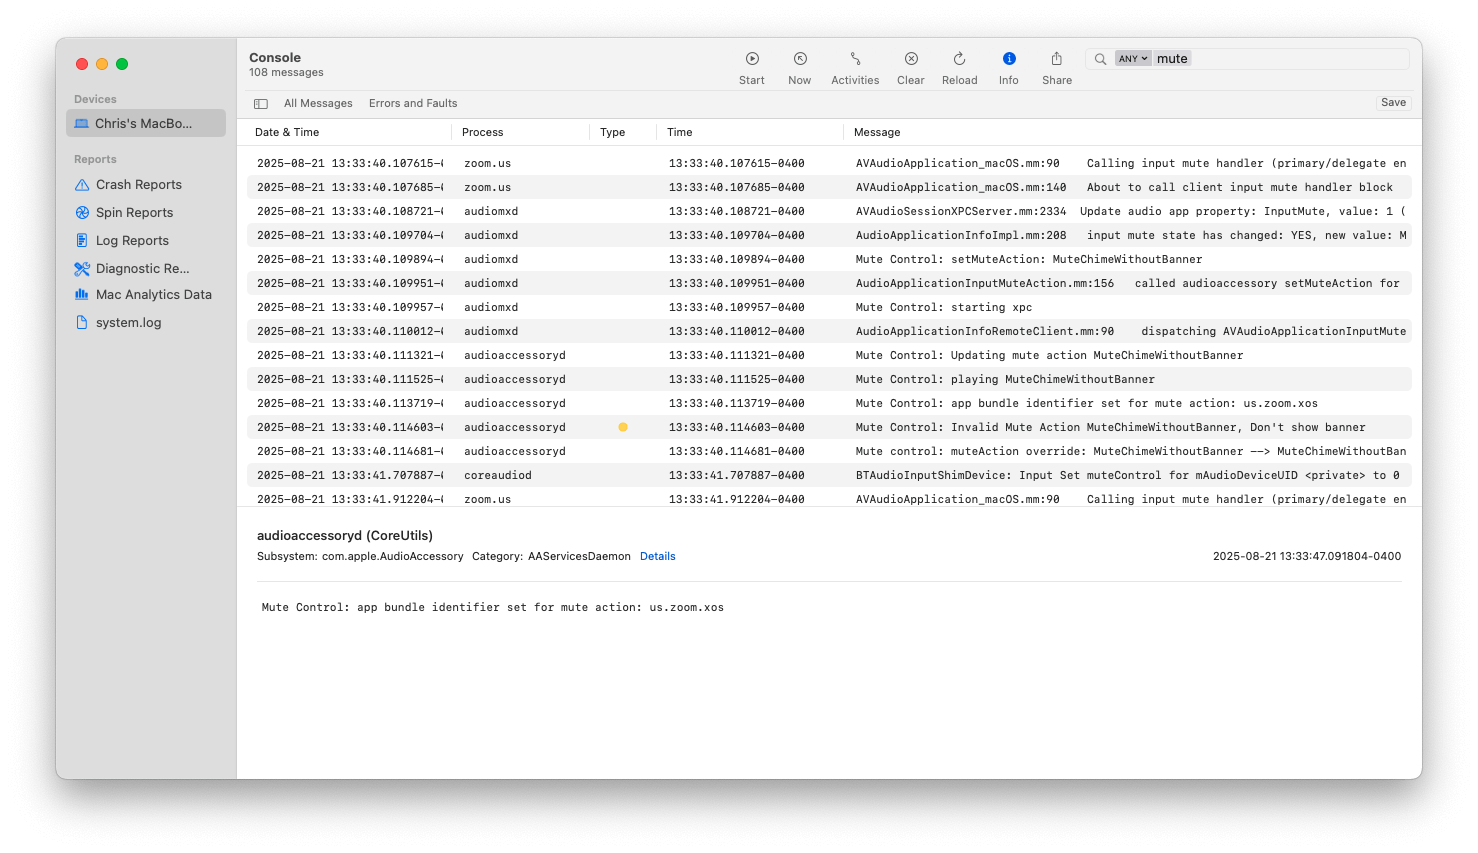Toggle the Info pane
The height and width of the screenshot is (853, 1478).
pyautogui.click(x=1009, y=68)
